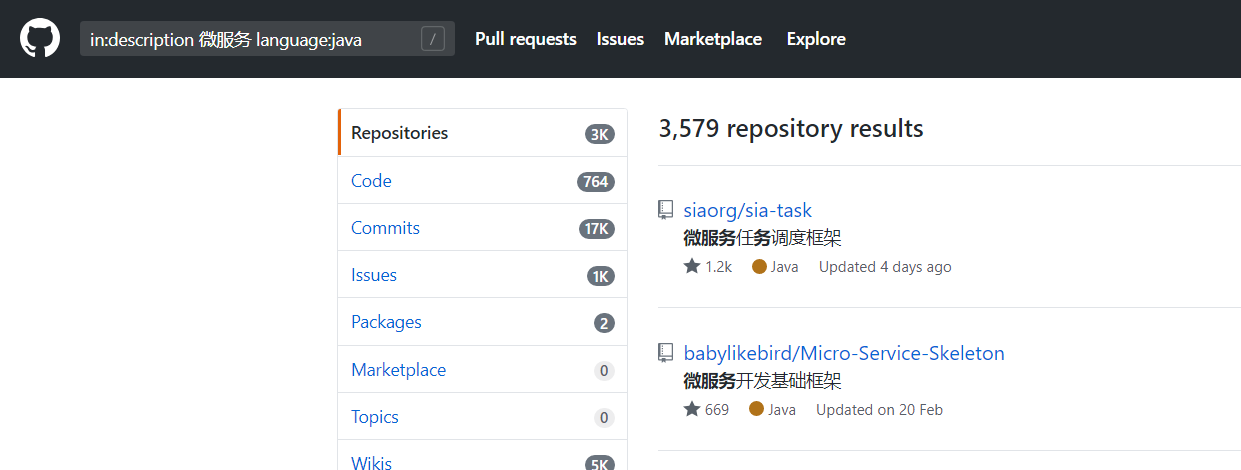Open Issues in the top navigation
Viewport: 1241px width, 470px height.
[x=620, y=39]
